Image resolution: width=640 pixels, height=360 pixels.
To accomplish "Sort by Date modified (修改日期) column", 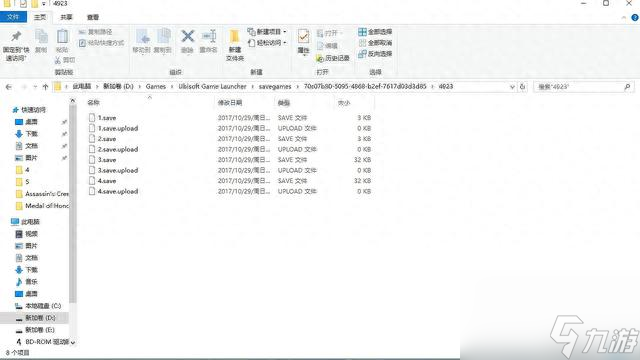I will (230, 102).
